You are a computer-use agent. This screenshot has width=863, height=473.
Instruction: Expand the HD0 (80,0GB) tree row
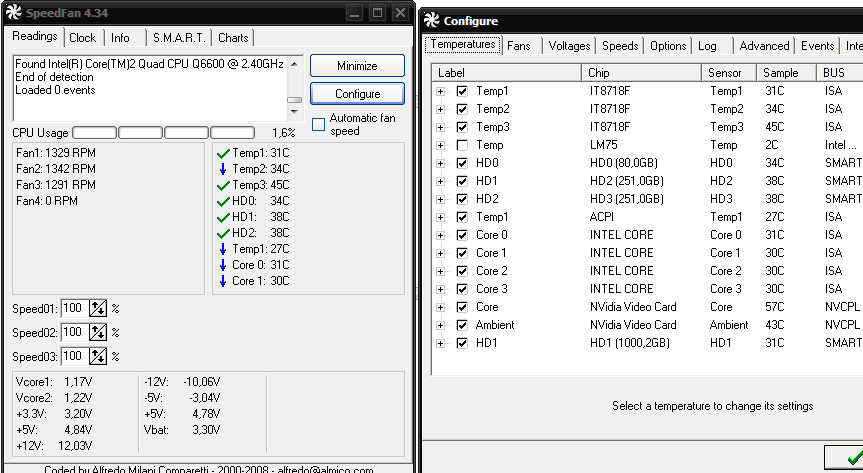(x=440, y=163)
